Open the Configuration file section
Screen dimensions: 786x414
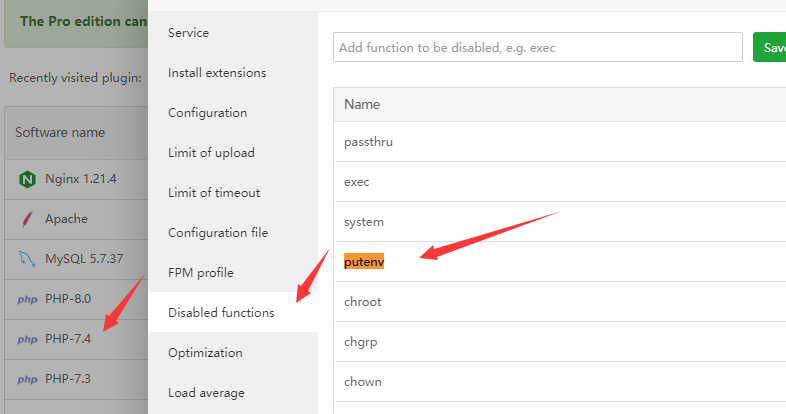click(218, 233)
